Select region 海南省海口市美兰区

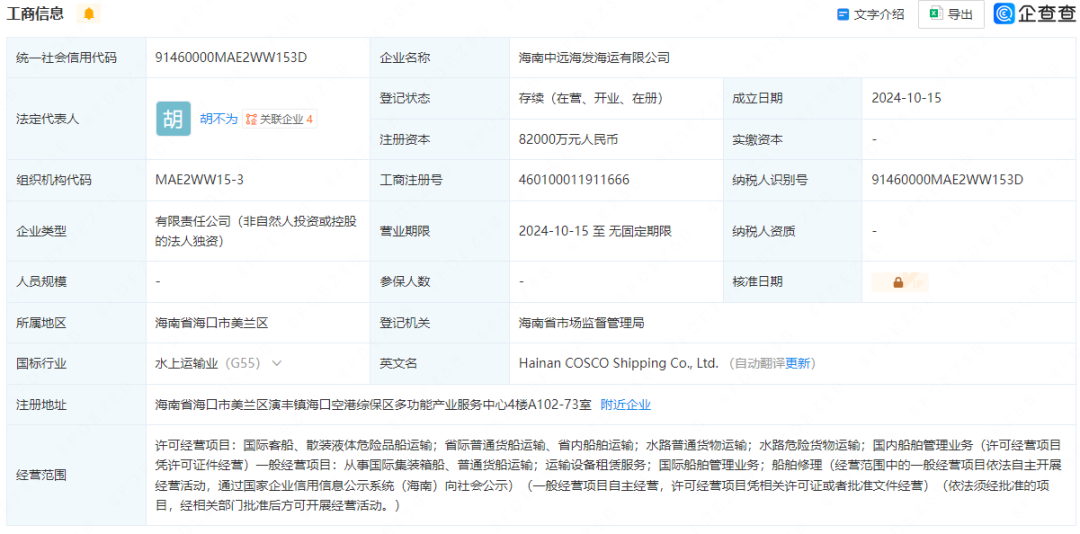(x=211, y=322)
